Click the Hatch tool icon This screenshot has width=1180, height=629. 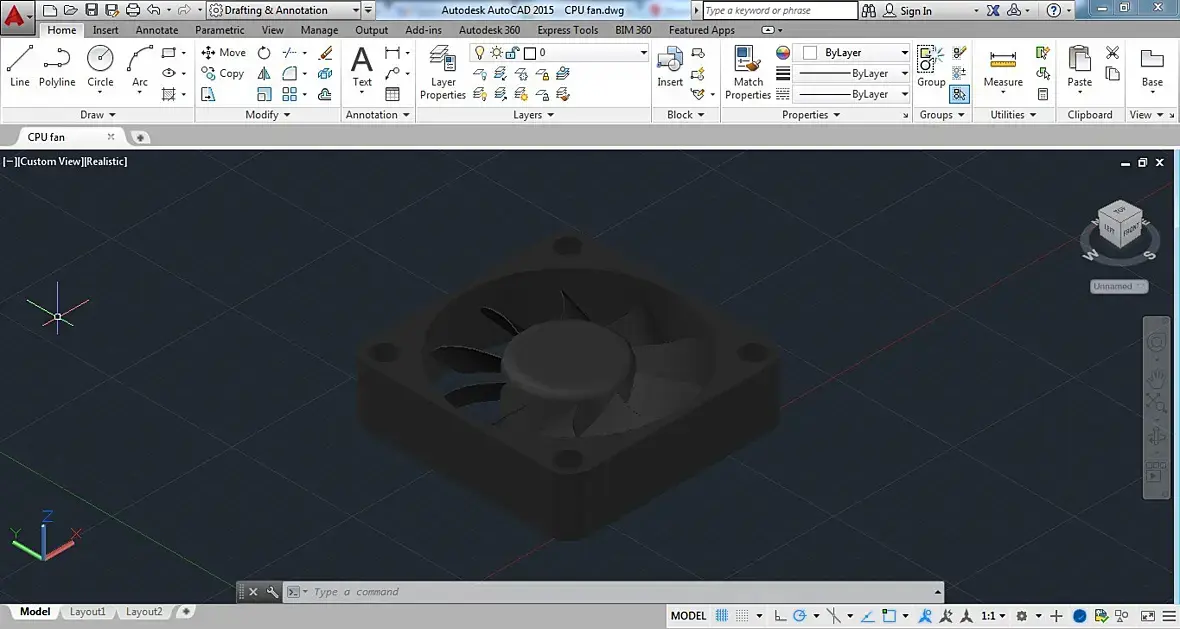tap(169, 94)
